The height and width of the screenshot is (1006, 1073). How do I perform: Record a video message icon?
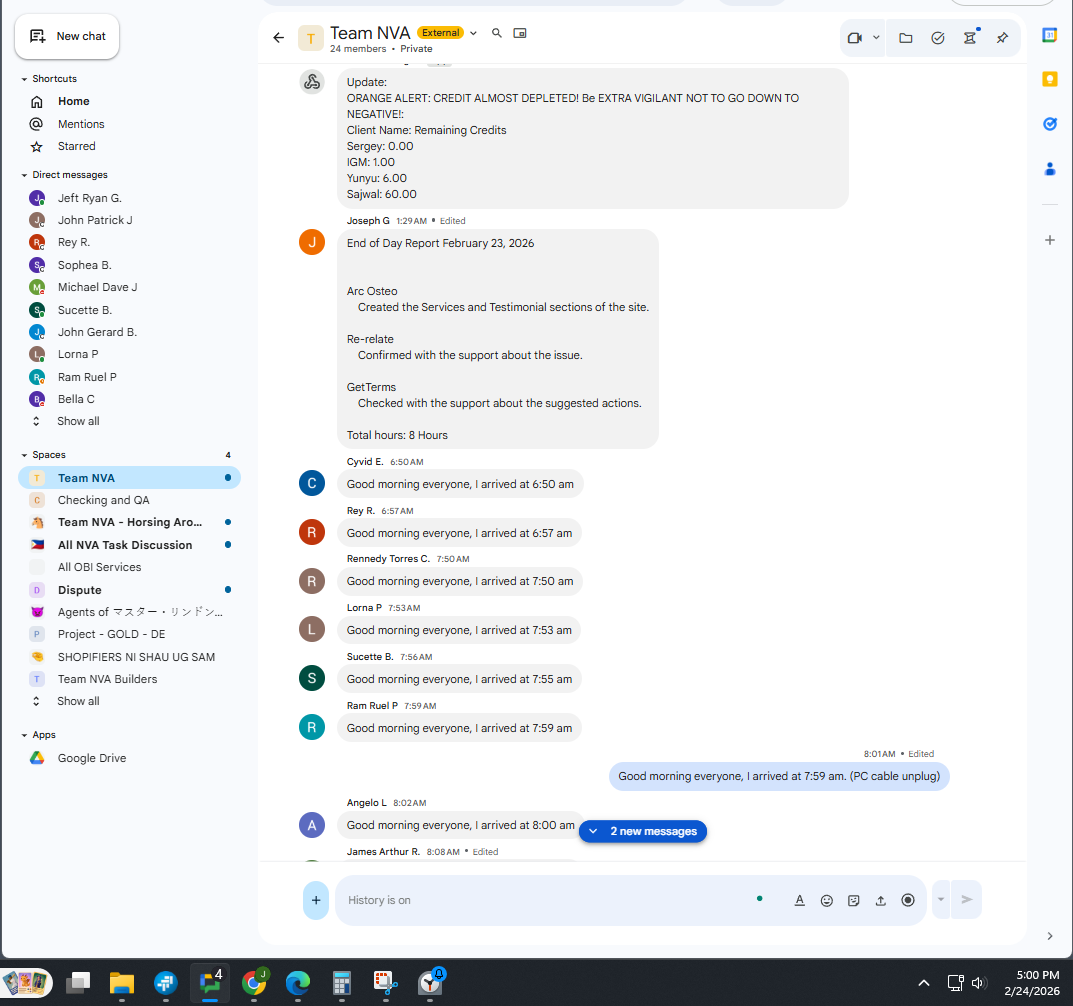coord(908,901)
